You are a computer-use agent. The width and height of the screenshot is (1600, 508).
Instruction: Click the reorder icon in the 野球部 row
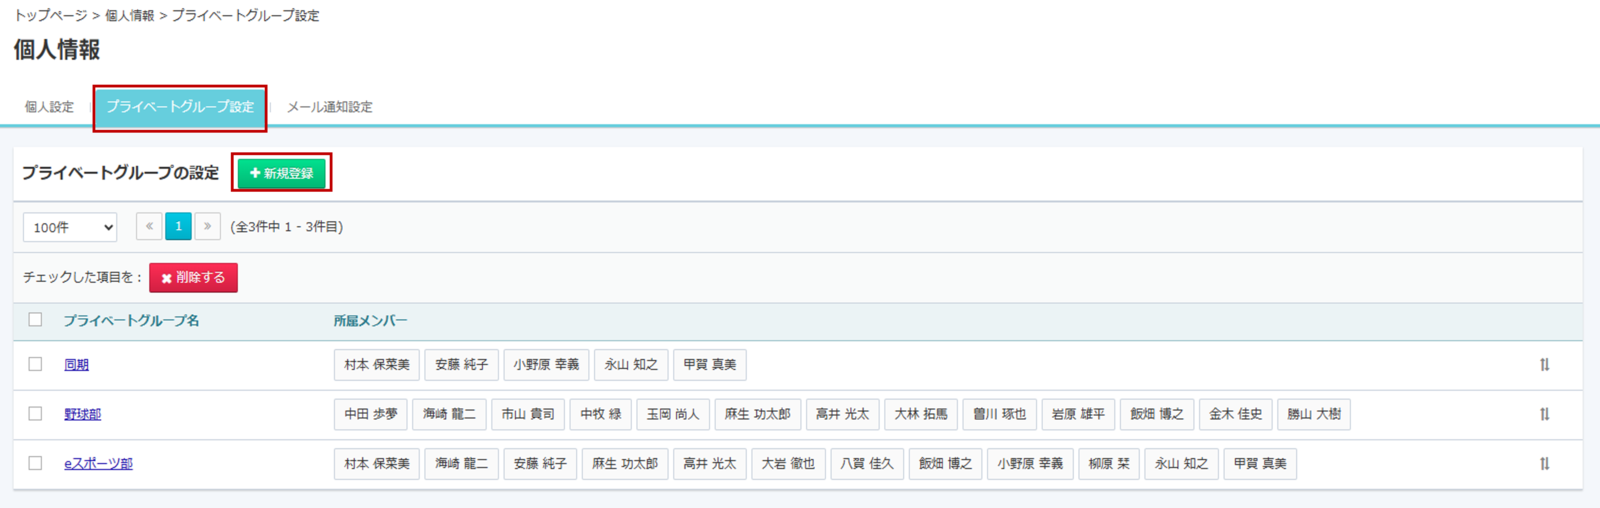1545,414
